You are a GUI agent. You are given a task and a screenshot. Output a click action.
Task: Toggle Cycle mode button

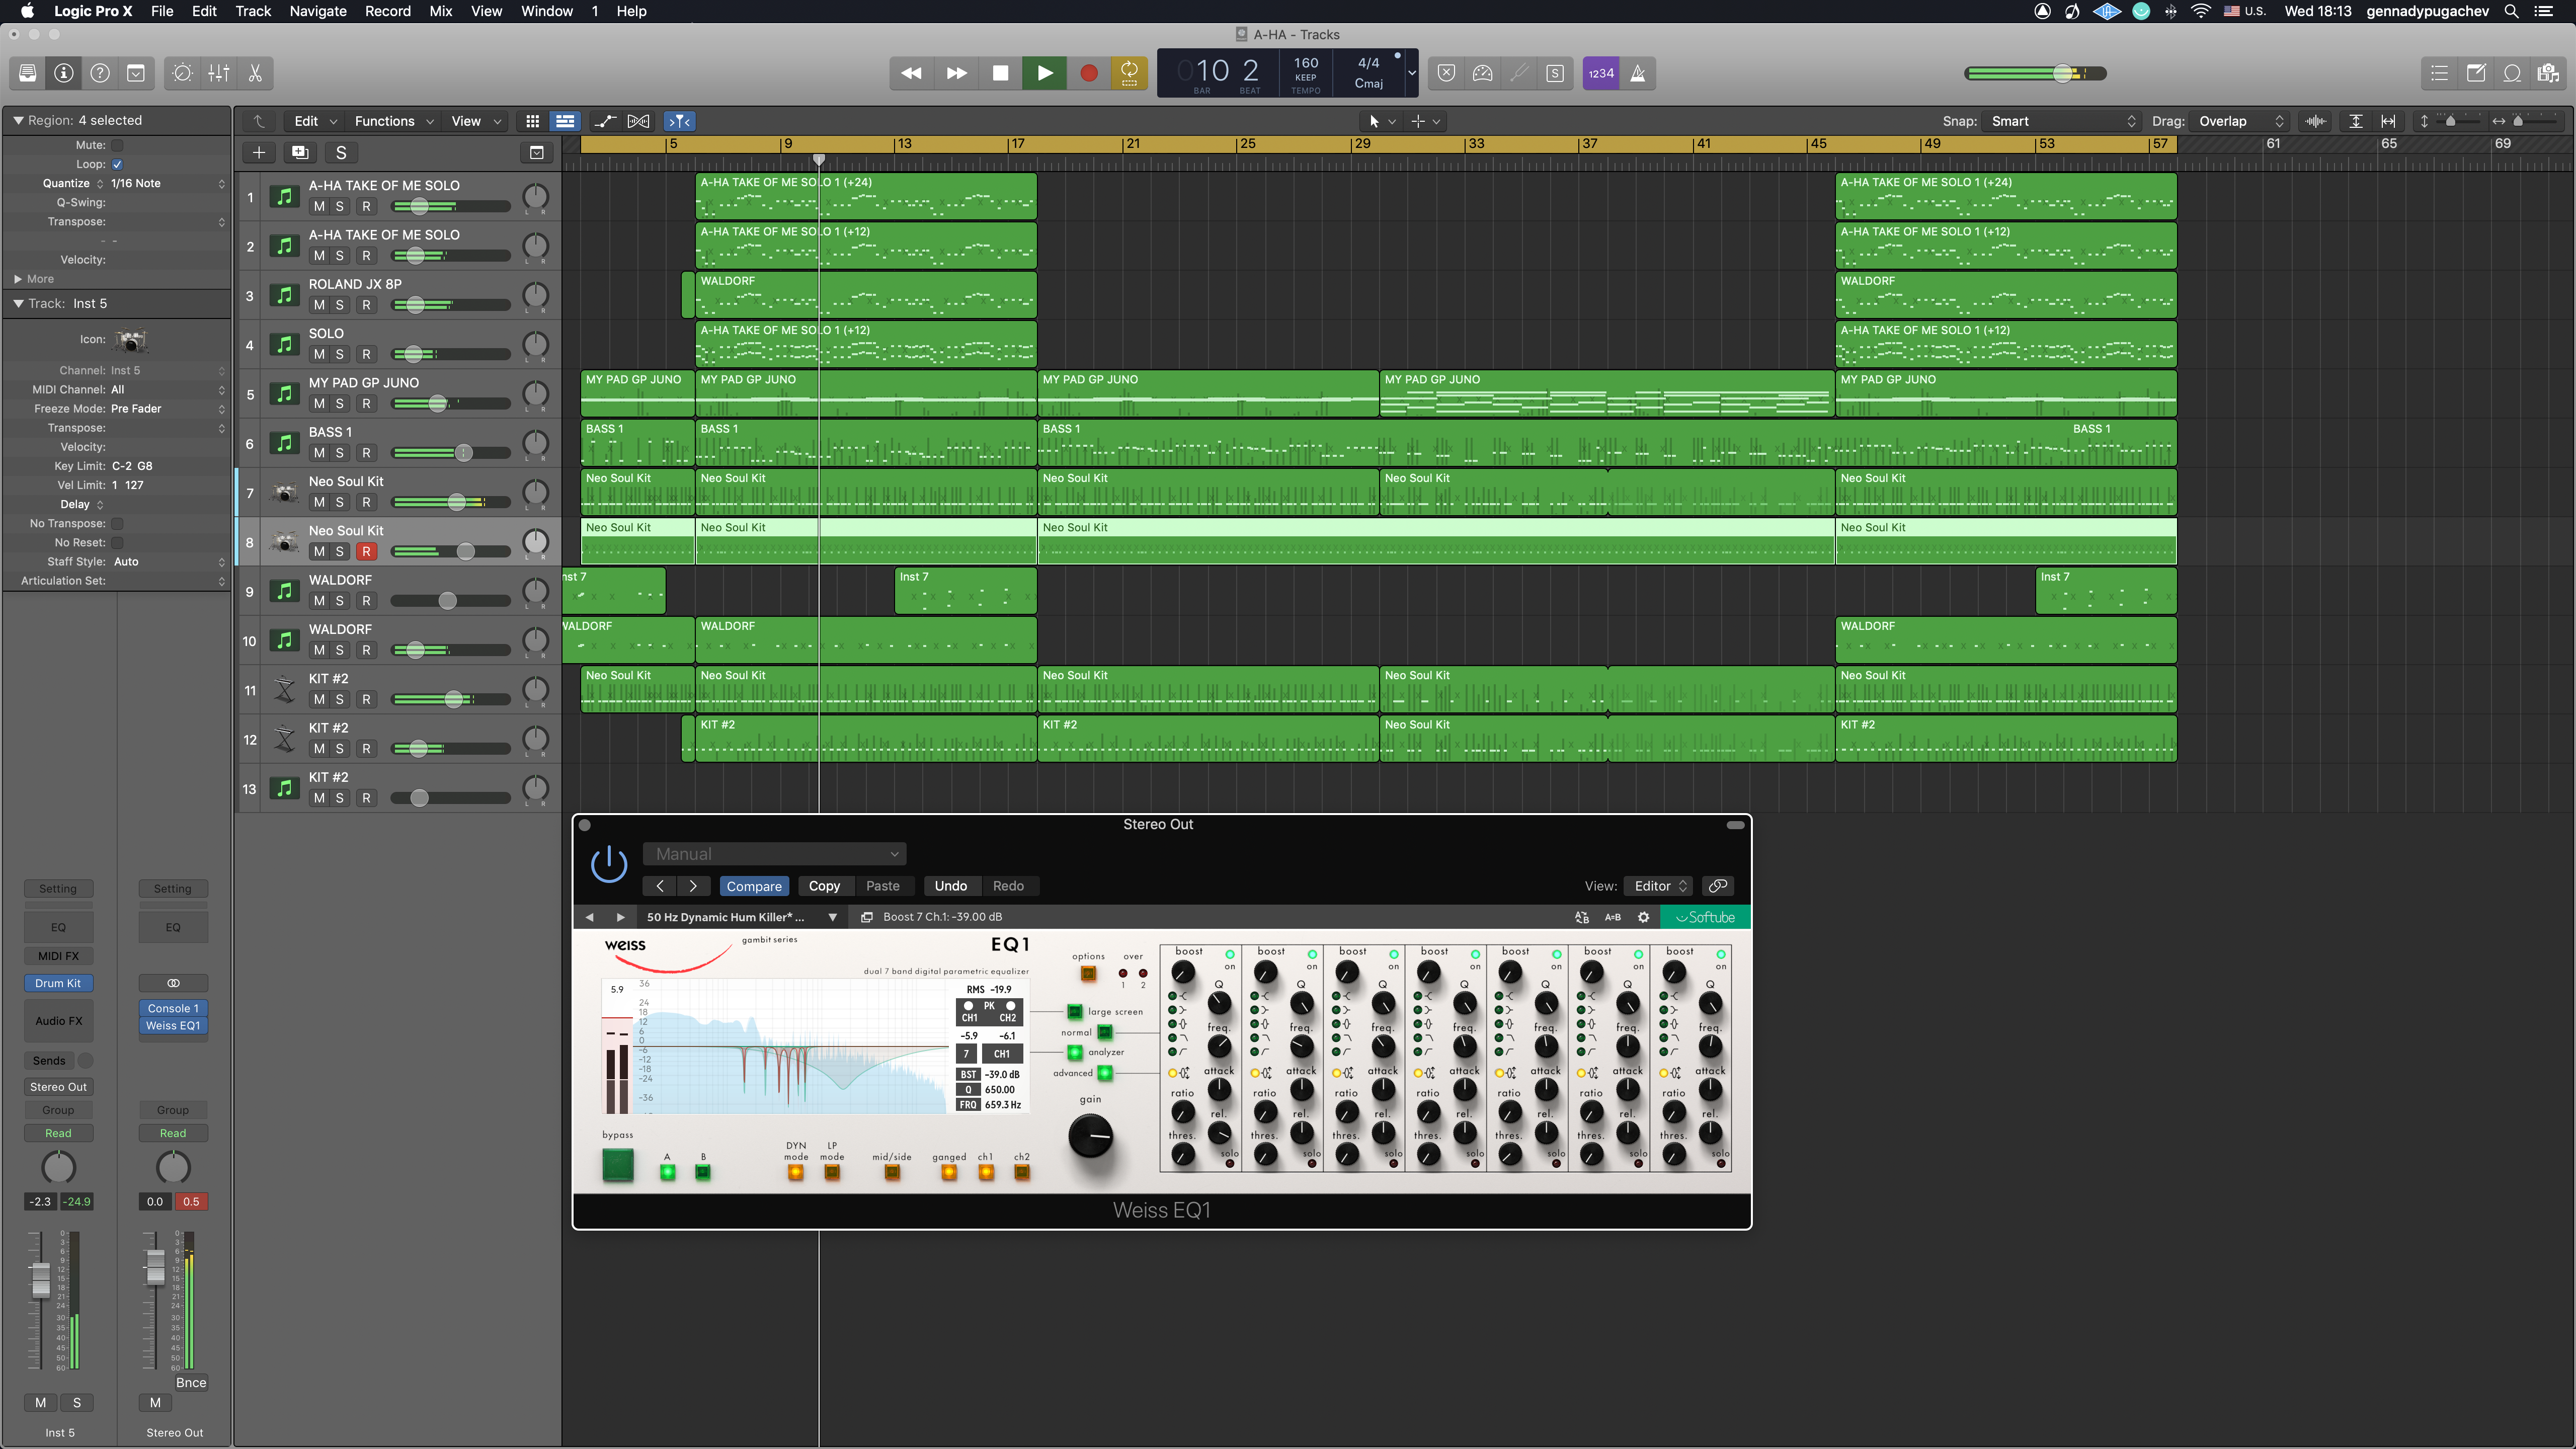pos(1129,73)
